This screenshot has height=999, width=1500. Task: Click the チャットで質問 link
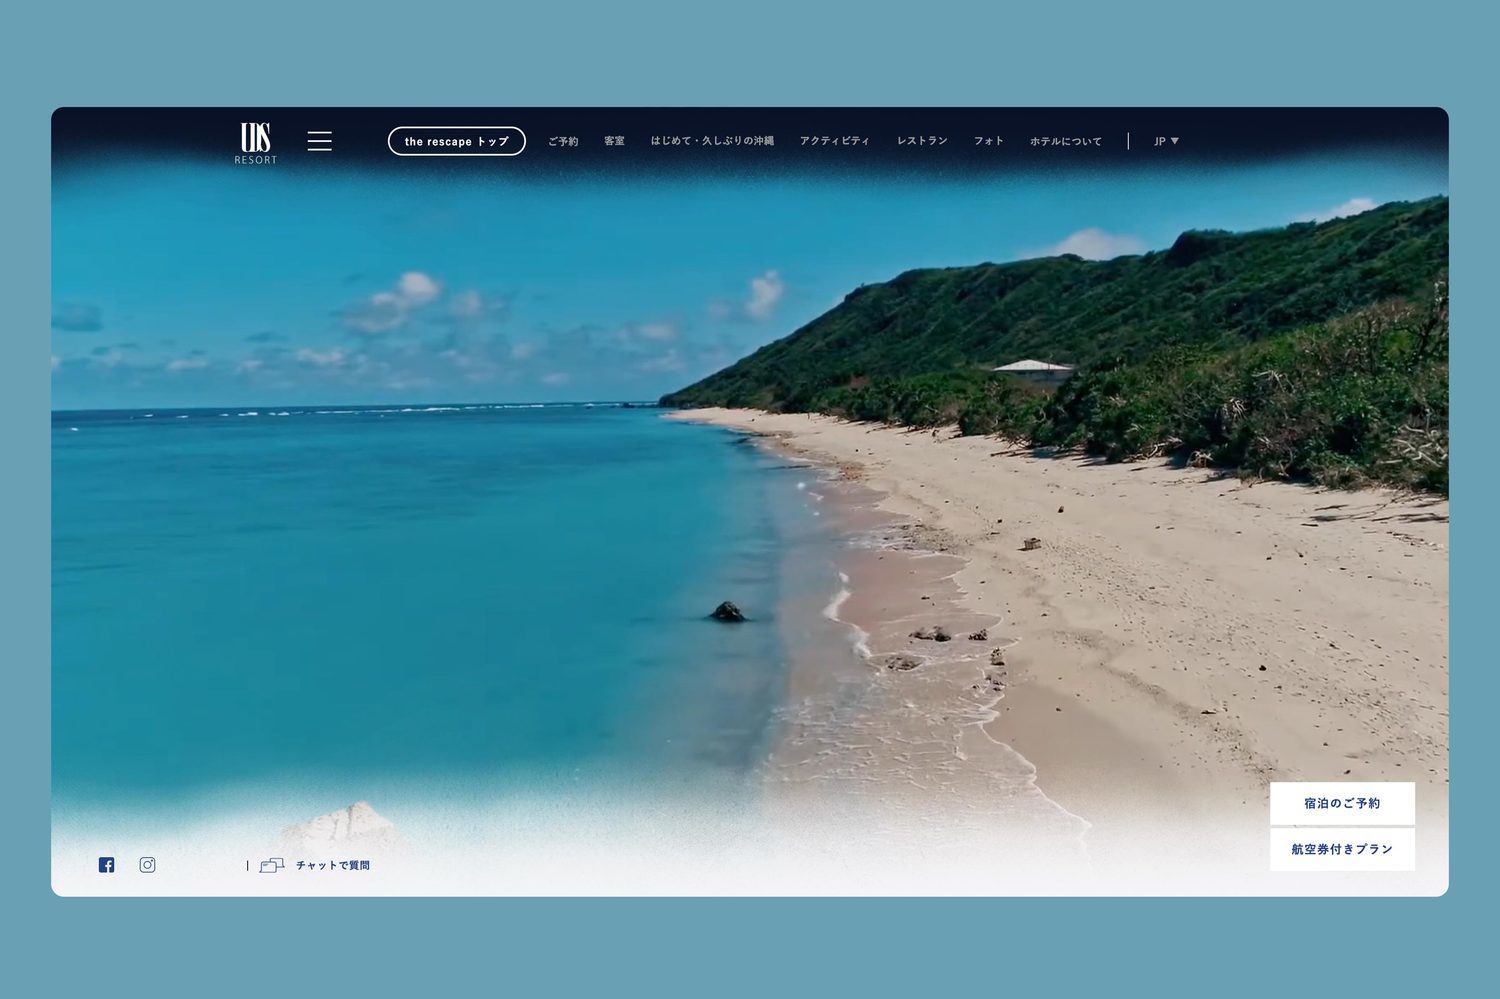pyautogui.click(x=333, y=865)
